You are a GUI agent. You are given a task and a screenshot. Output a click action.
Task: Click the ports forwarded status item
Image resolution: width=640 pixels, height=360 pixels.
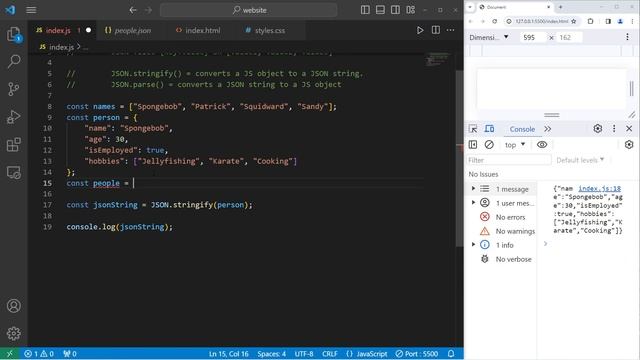pos(70,353)
